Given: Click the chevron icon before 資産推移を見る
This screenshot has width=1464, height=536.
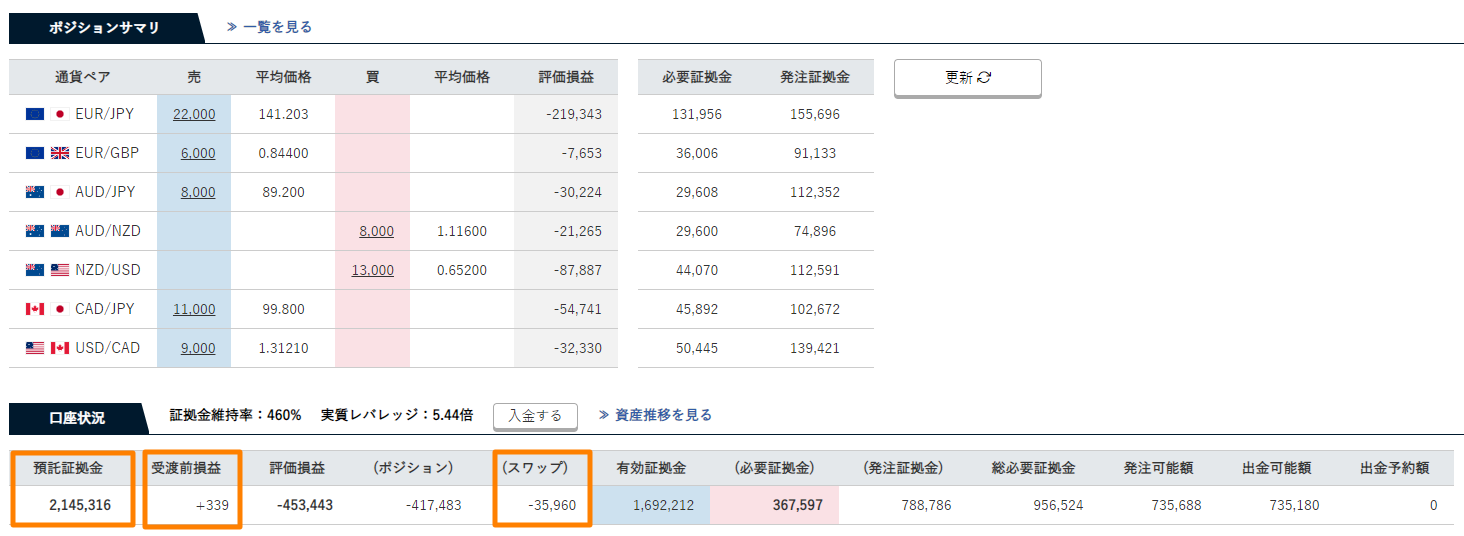Looking at the screenshot, I should (604, 415).
